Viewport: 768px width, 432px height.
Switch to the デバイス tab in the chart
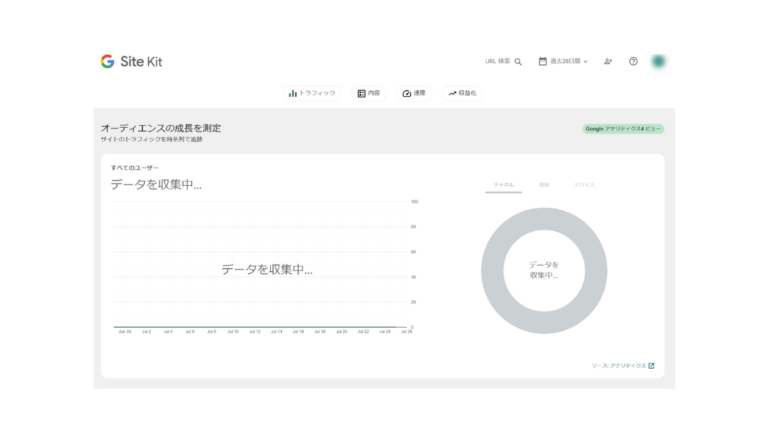[x=584, y=185]
